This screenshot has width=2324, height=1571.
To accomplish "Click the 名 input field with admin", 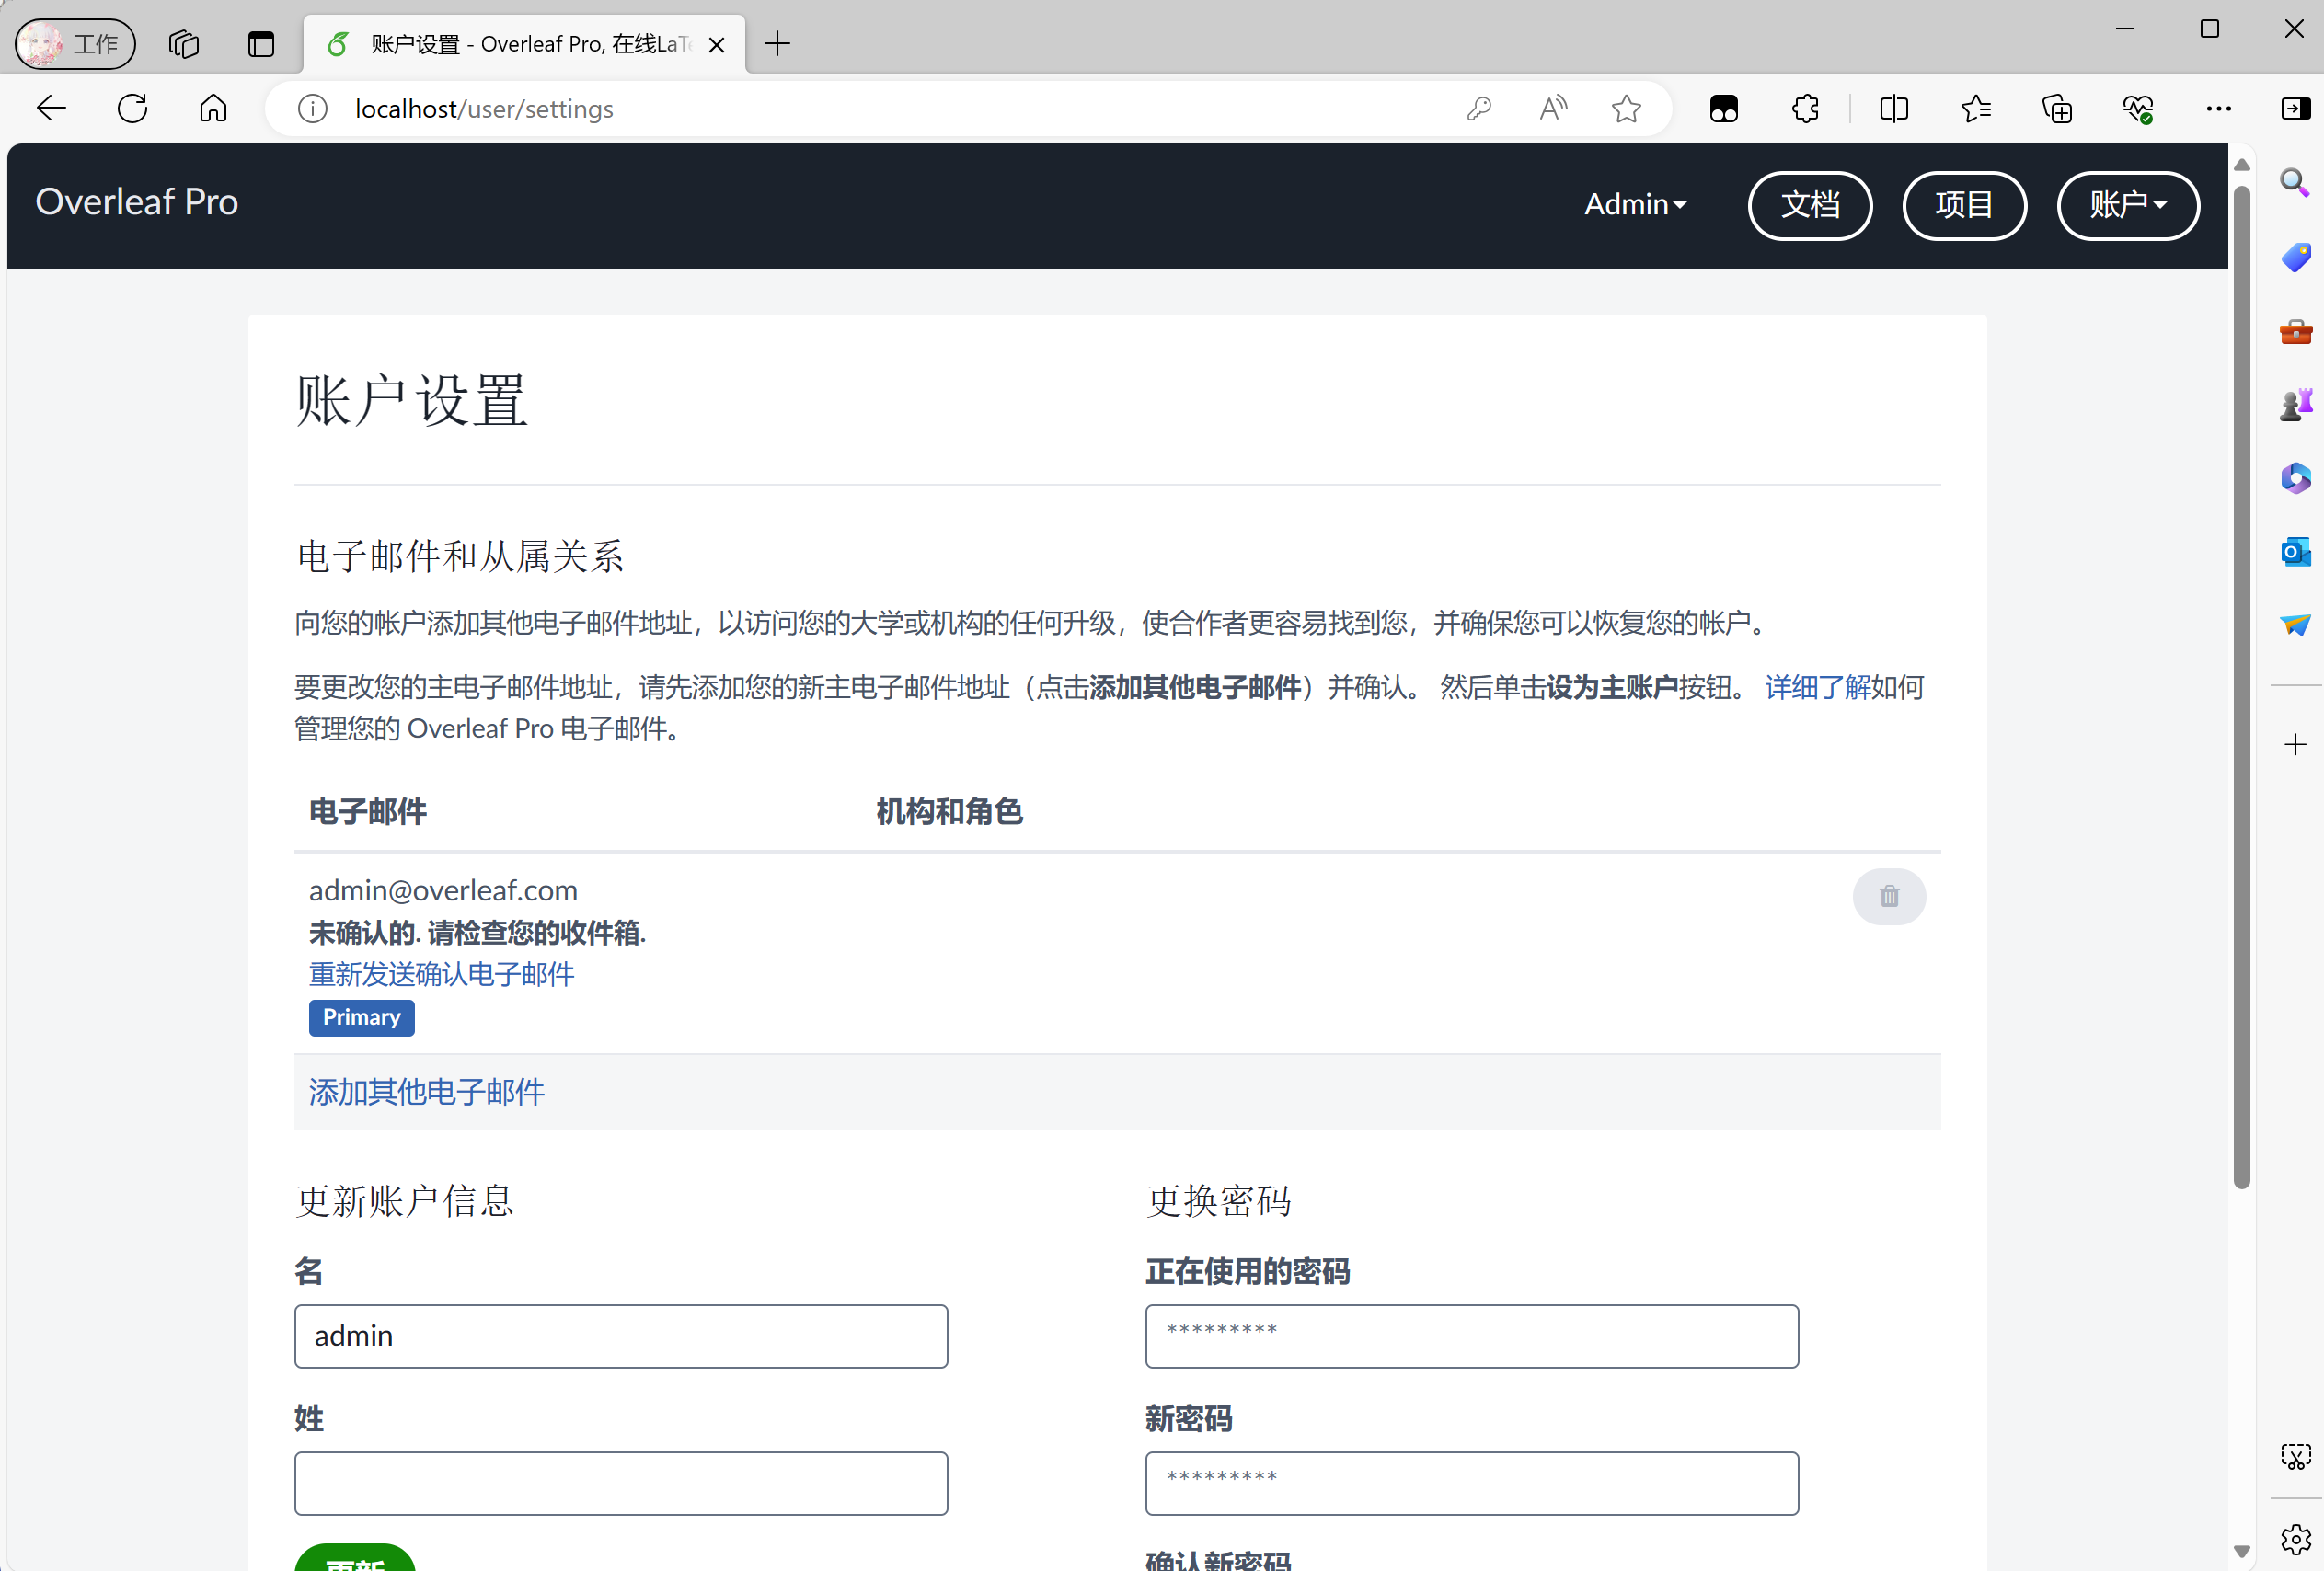I will click(x=621, y=1336).
